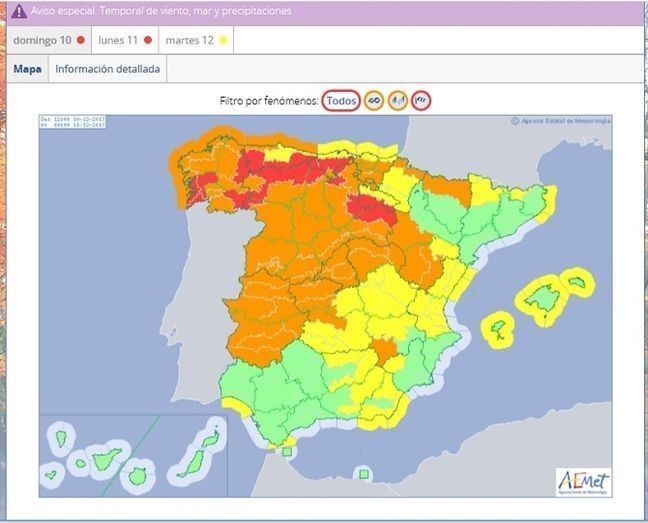Screen dimensions: 648x523
Task: Select Mallorca island on the map
Action: pos(545,297)
